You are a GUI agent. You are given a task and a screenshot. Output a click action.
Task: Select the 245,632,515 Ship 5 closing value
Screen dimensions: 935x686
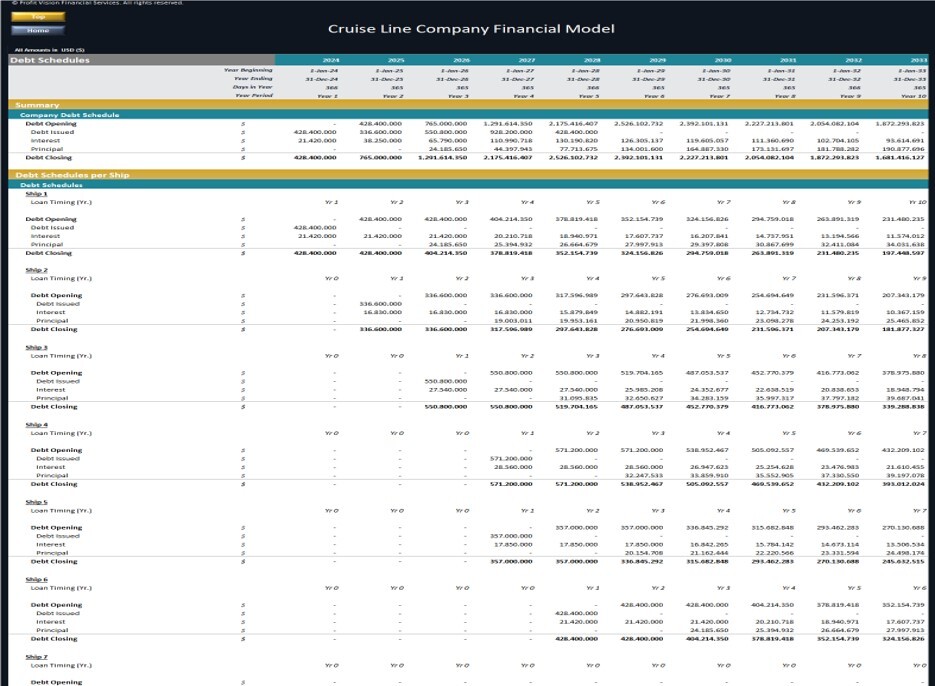coord(903,561)
